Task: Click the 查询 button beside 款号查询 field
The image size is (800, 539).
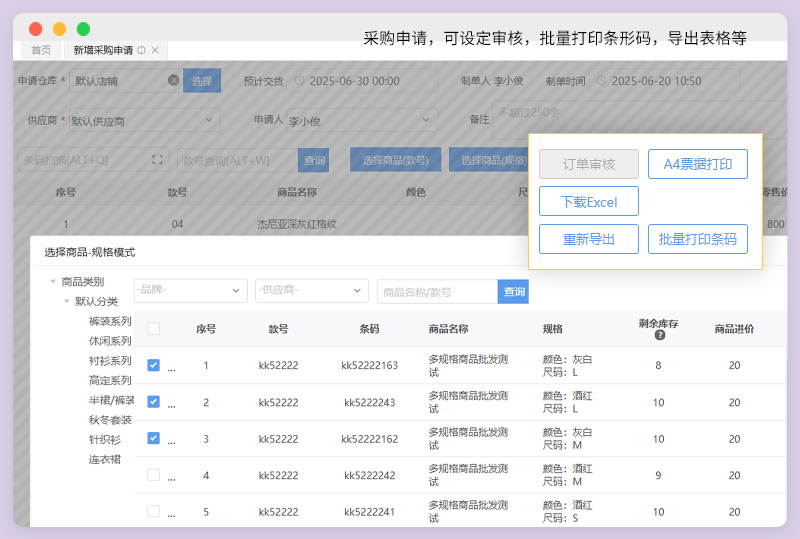Action: pyautogui.click(x=314, y=160)
